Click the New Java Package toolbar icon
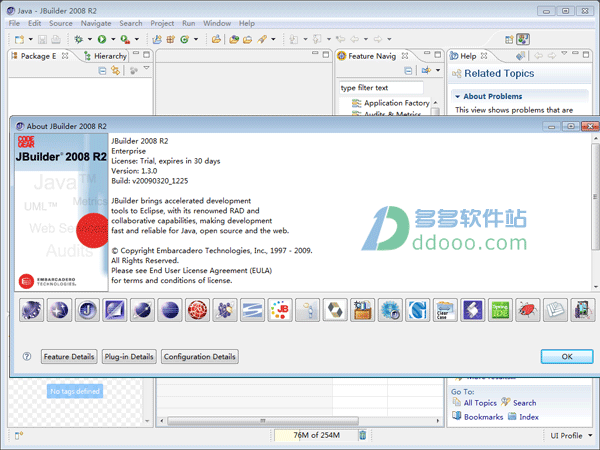600x450 pixels. pyautogui.click(x=171, y=39)
